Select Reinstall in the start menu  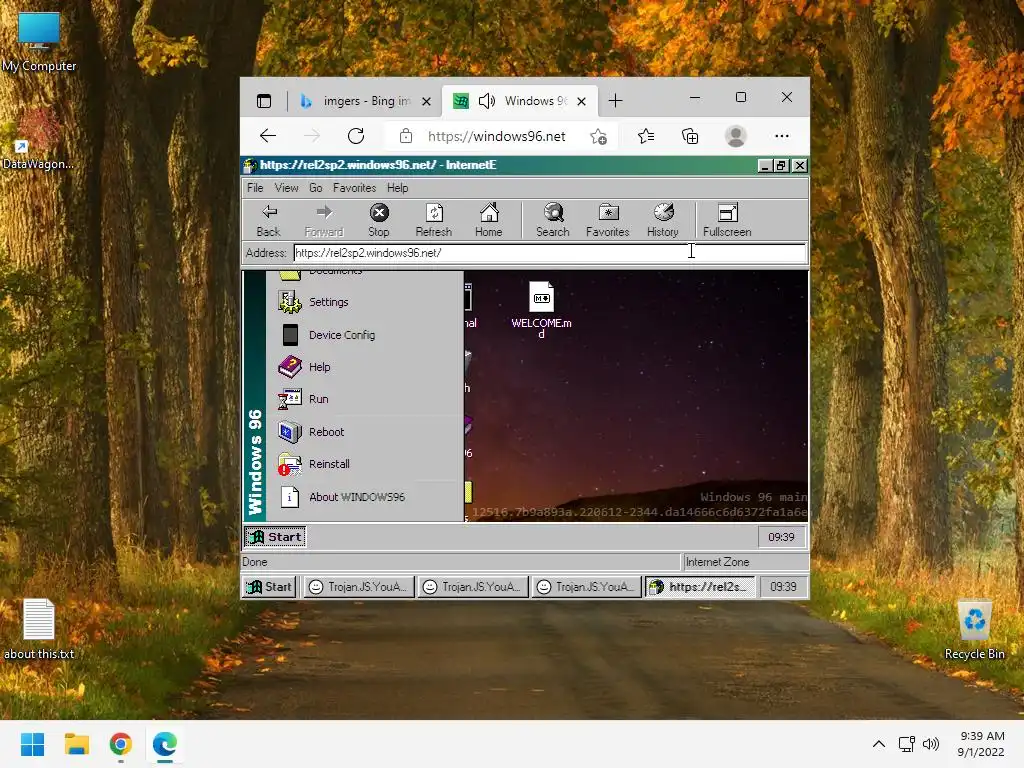coord(366,464)
